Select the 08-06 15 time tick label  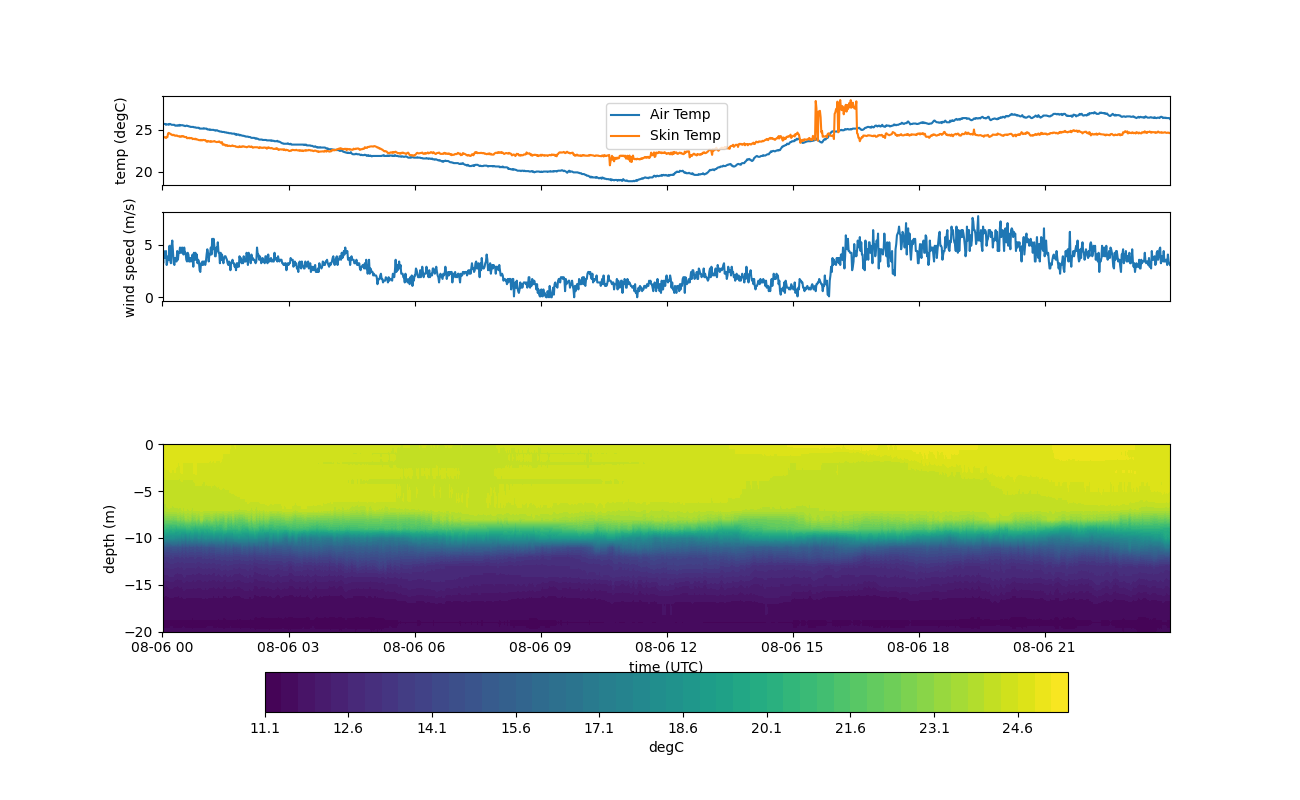coord(793,648)
